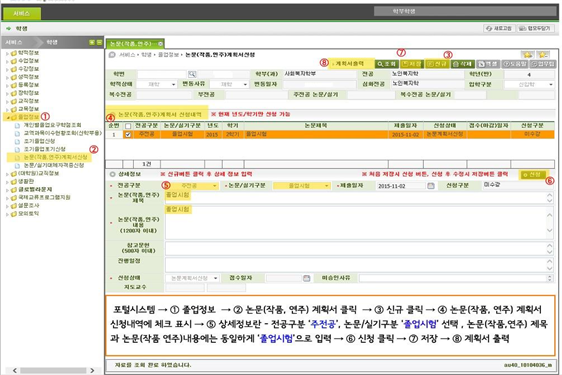562x375 pixels.
Task: Click the yellow 신청 apply button
Action: 533,175
